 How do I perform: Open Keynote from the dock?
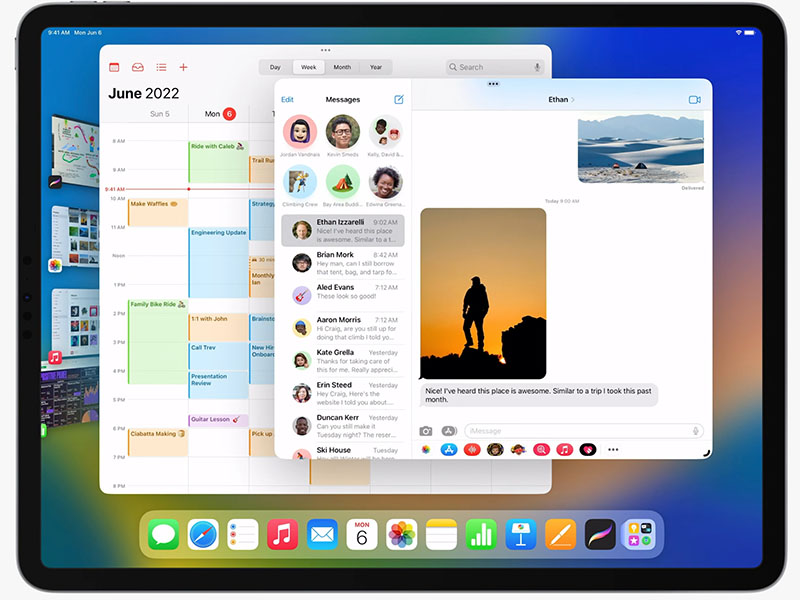(520, 534)
